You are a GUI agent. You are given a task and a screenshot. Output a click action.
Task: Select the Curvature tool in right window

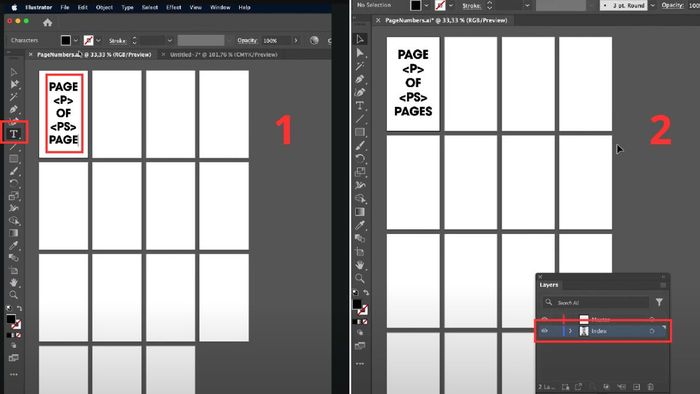click(x=360, y=92)
